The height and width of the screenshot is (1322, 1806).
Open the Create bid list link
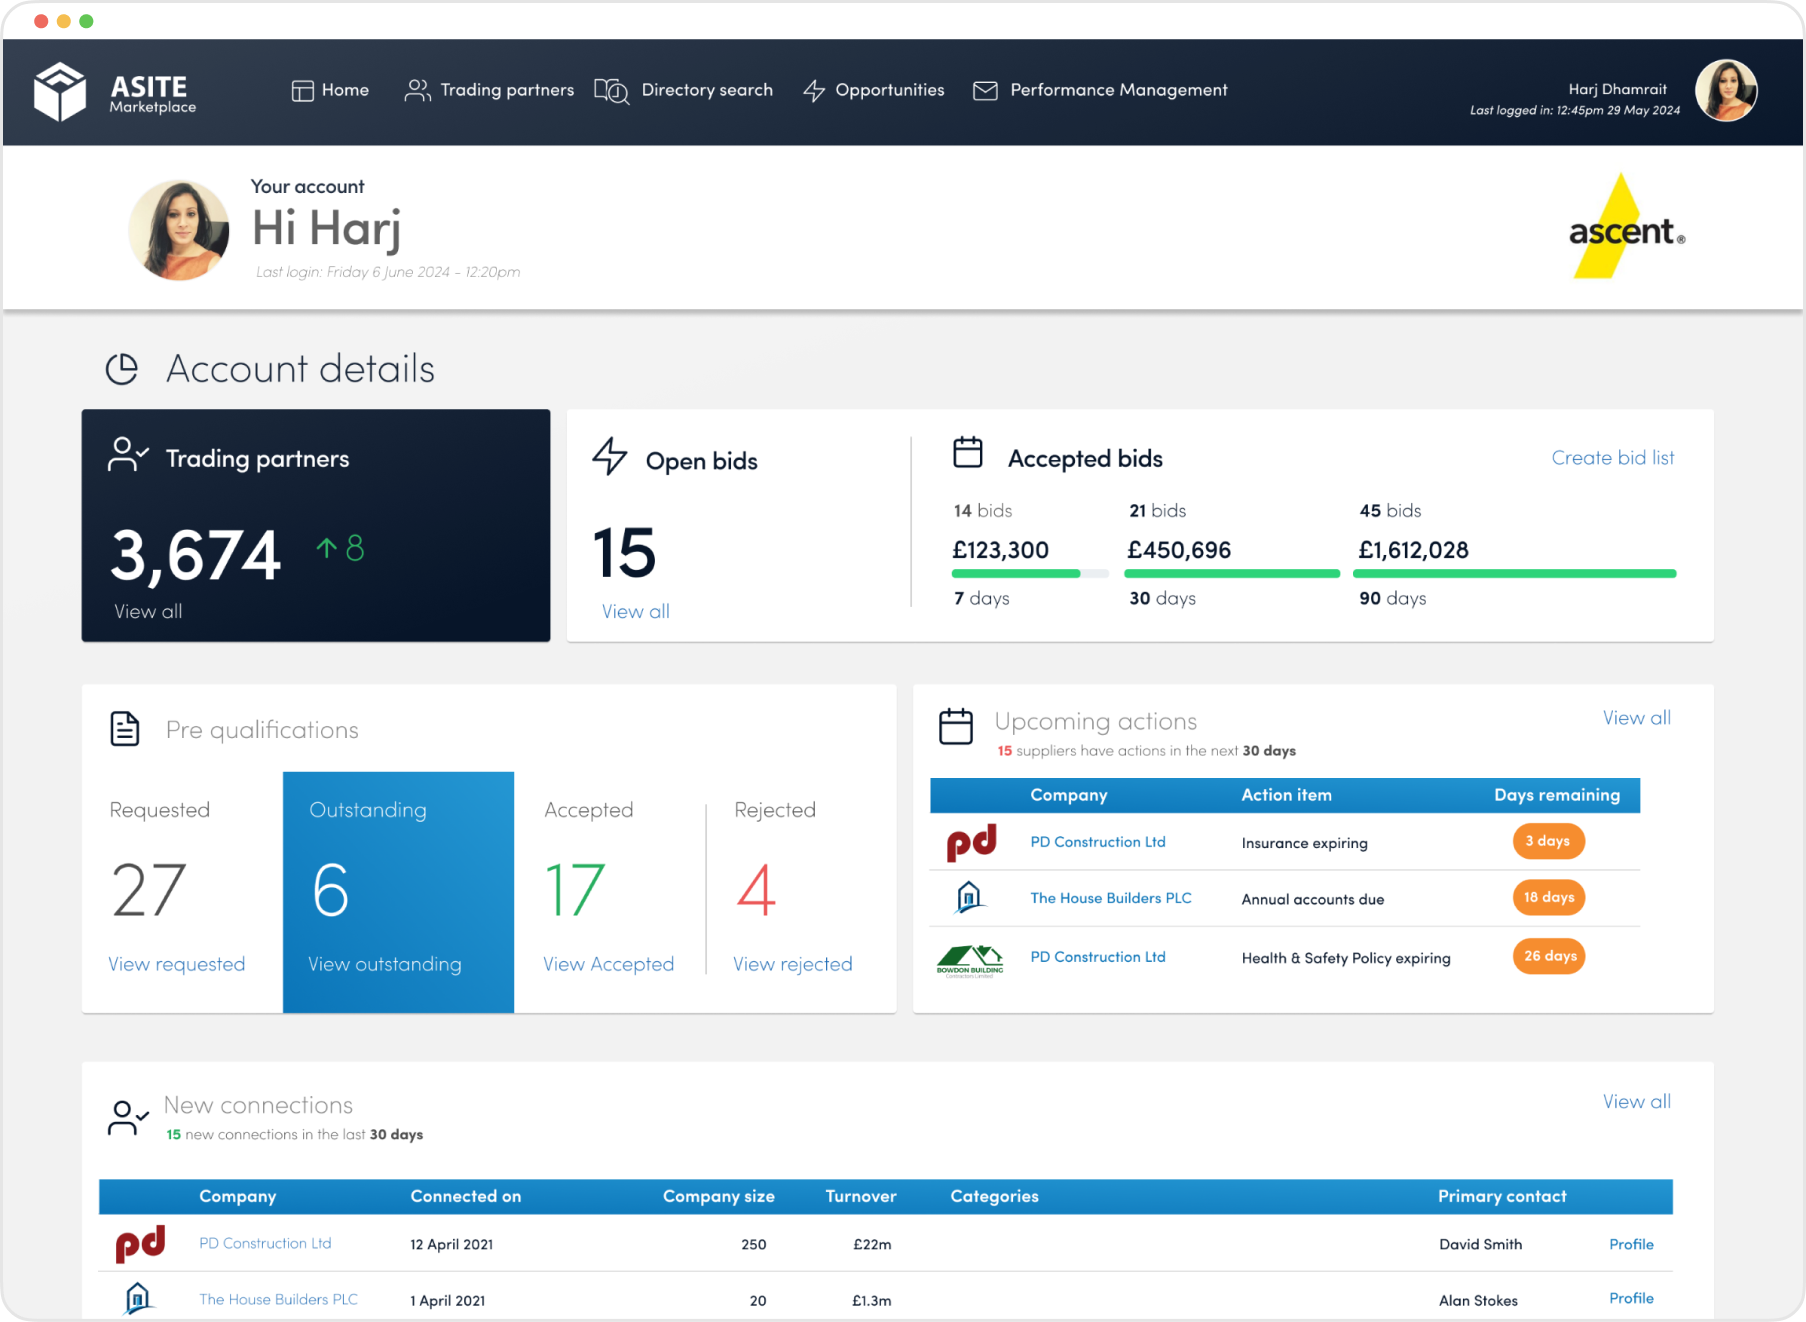click(1612, 458)
